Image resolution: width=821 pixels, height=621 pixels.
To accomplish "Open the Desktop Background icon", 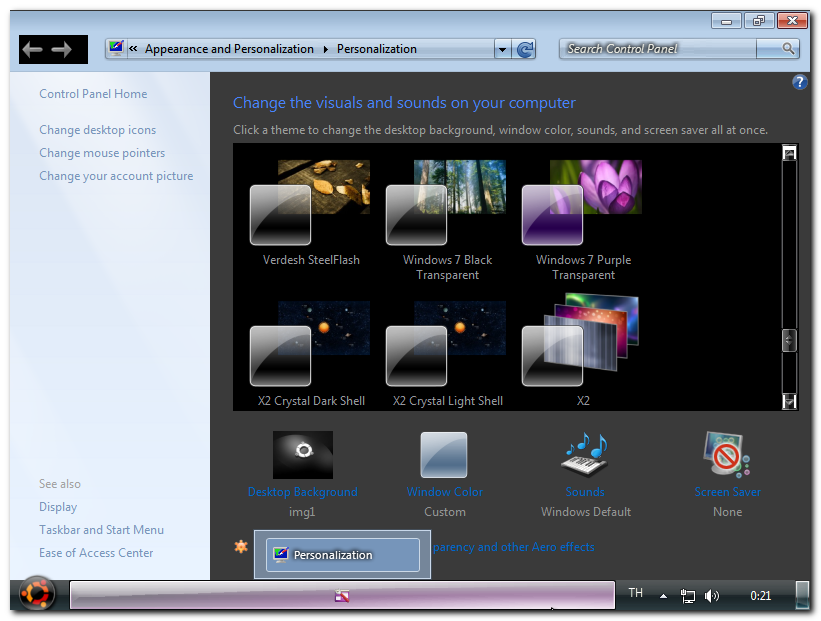I will click(303, 454).
